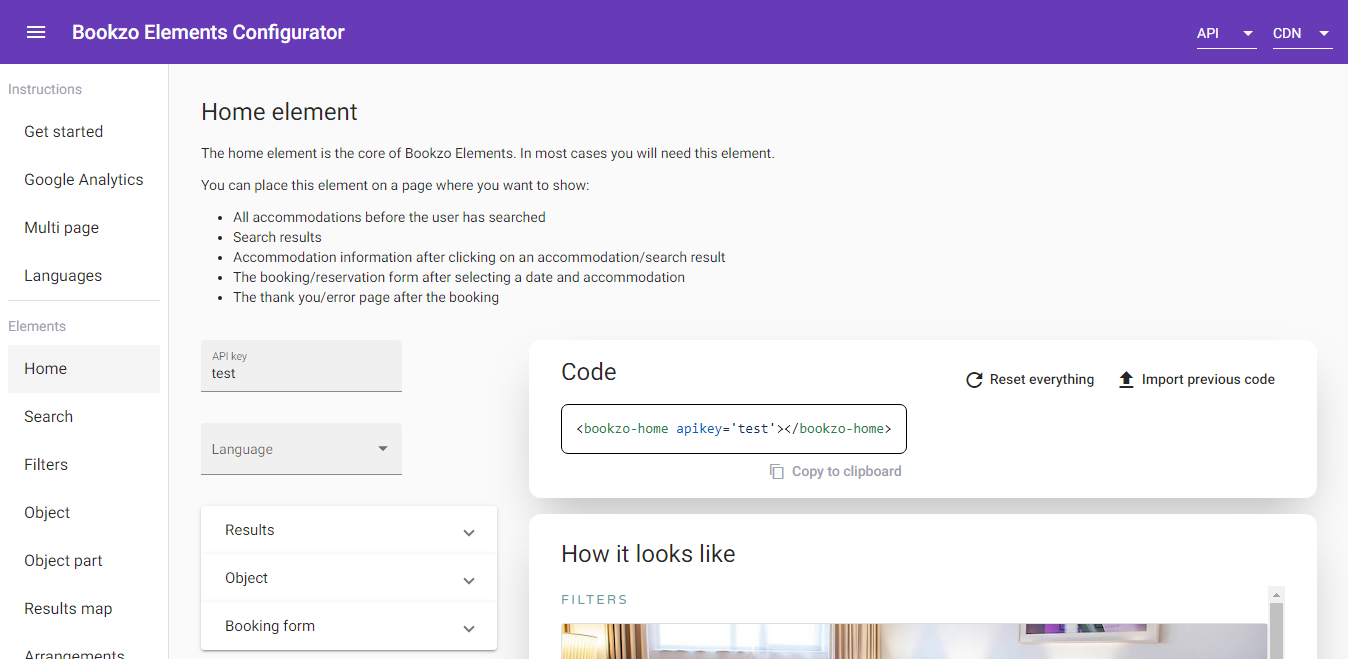Expand the Results panel

349,530
